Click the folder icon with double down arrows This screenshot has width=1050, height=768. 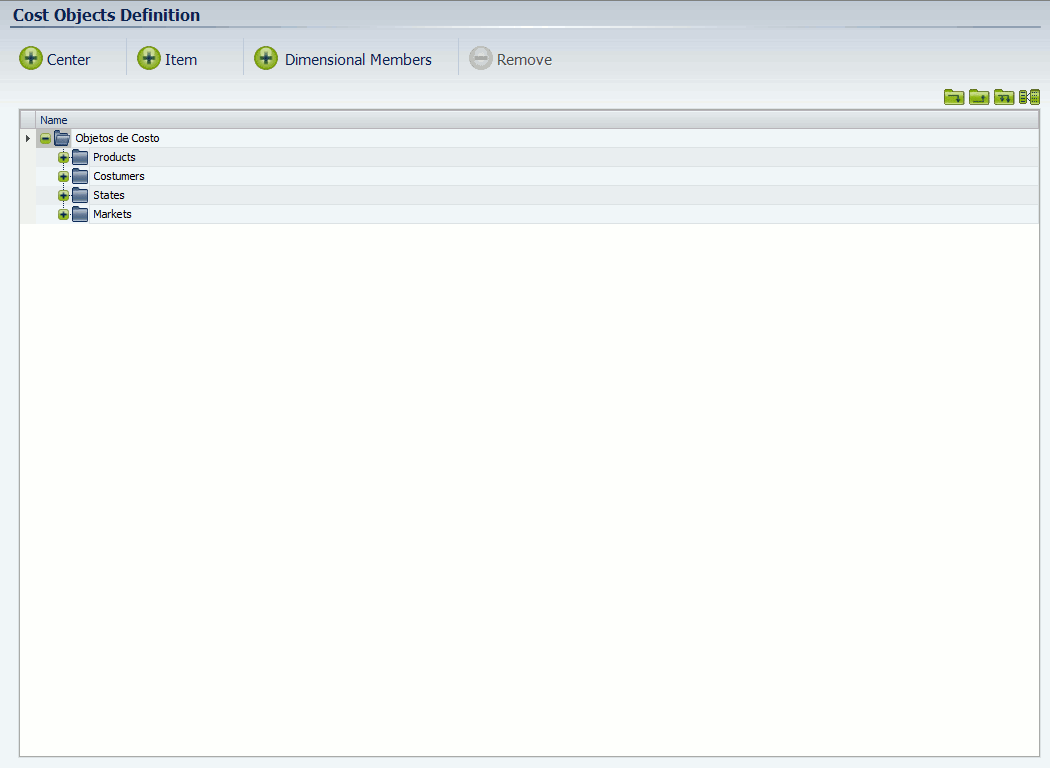point(1003,97)
